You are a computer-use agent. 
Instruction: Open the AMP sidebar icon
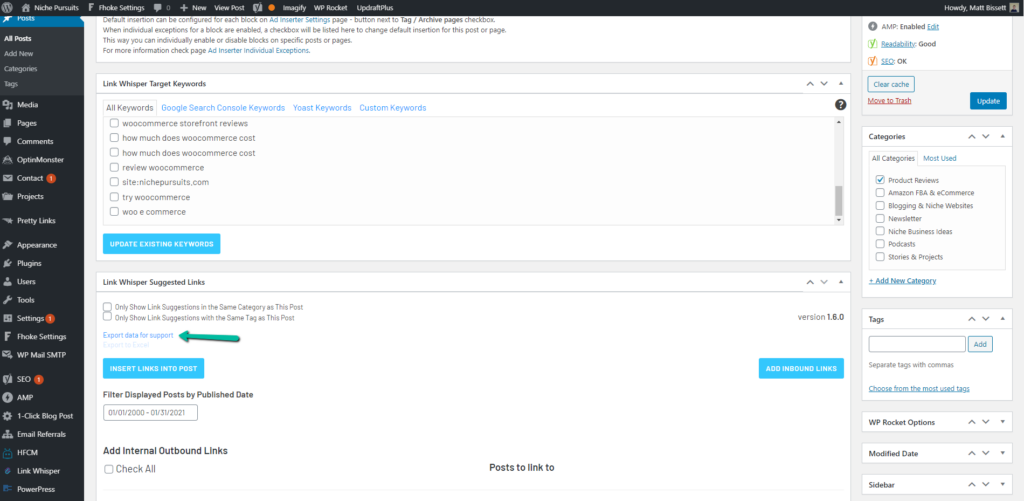pyautogui.click(x=8, y=397)
